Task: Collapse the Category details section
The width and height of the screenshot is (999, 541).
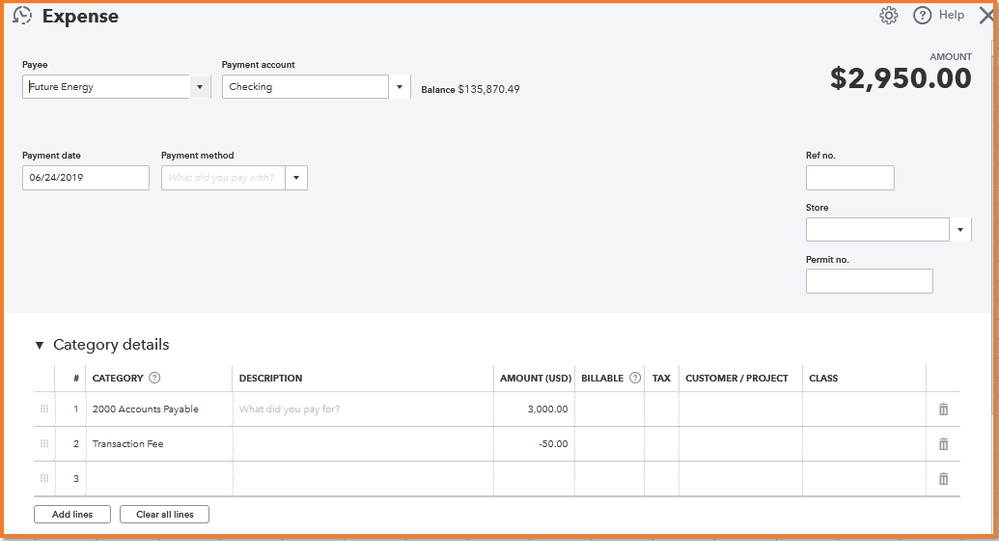Action: (x=40, y=345)
